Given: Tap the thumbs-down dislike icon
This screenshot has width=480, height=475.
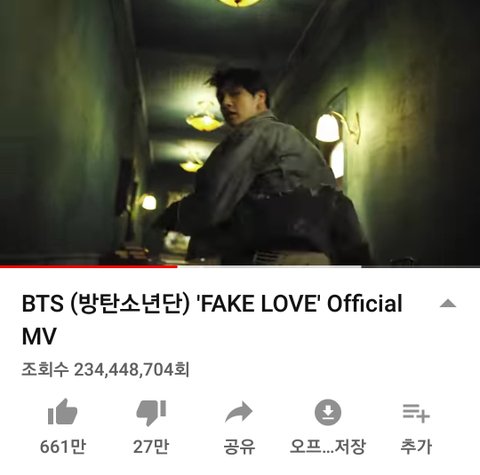Looking at the screenshot, I should pos(151,413).
